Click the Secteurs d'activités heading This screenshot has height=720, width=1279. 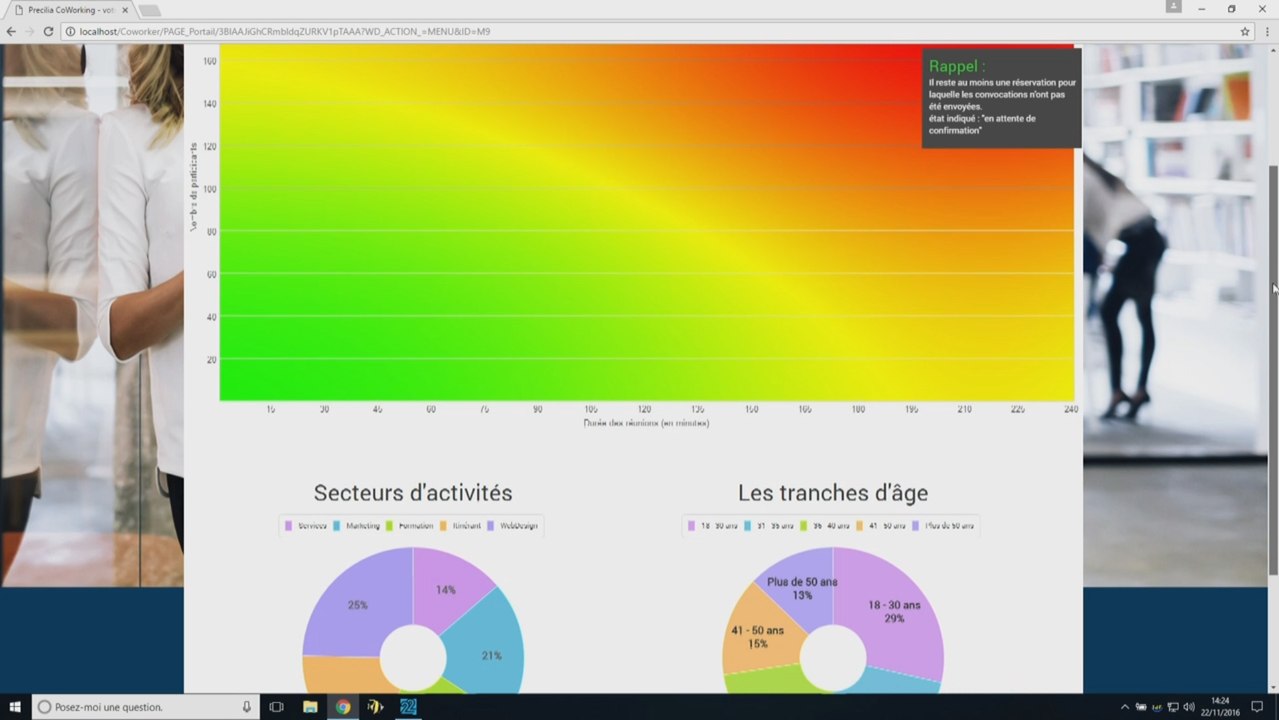click(413, 493)
